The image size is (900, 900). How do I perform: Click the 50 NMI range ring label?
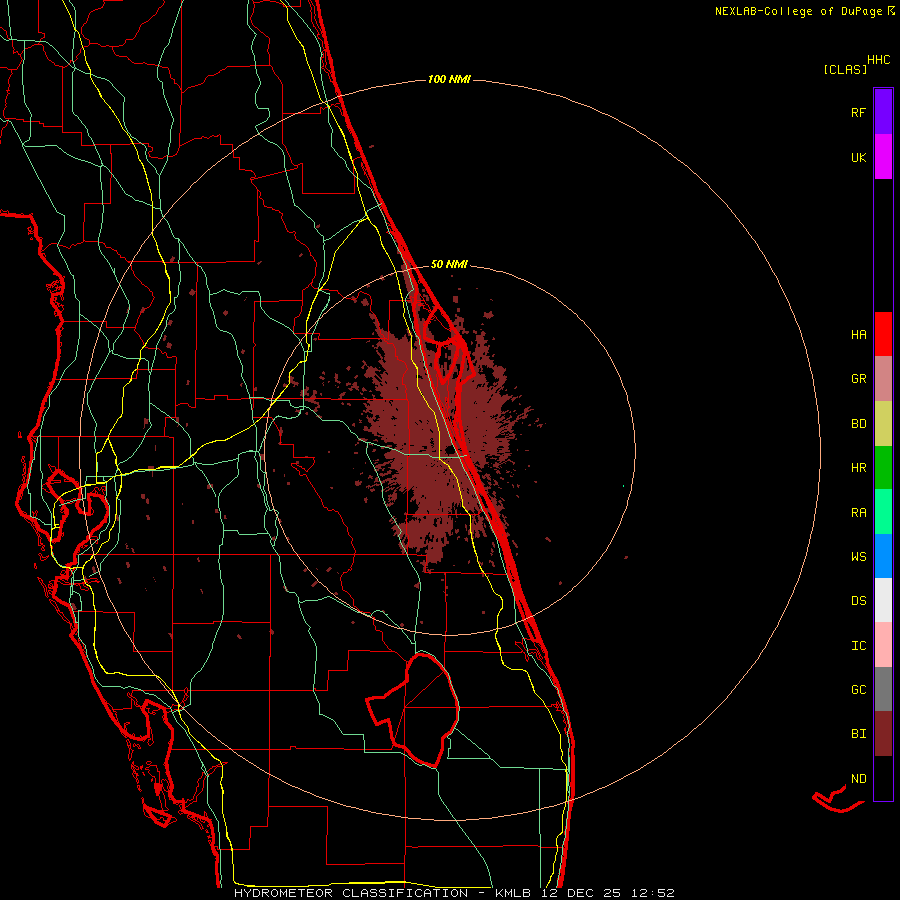pyautogui.click(x=449, y=264)
